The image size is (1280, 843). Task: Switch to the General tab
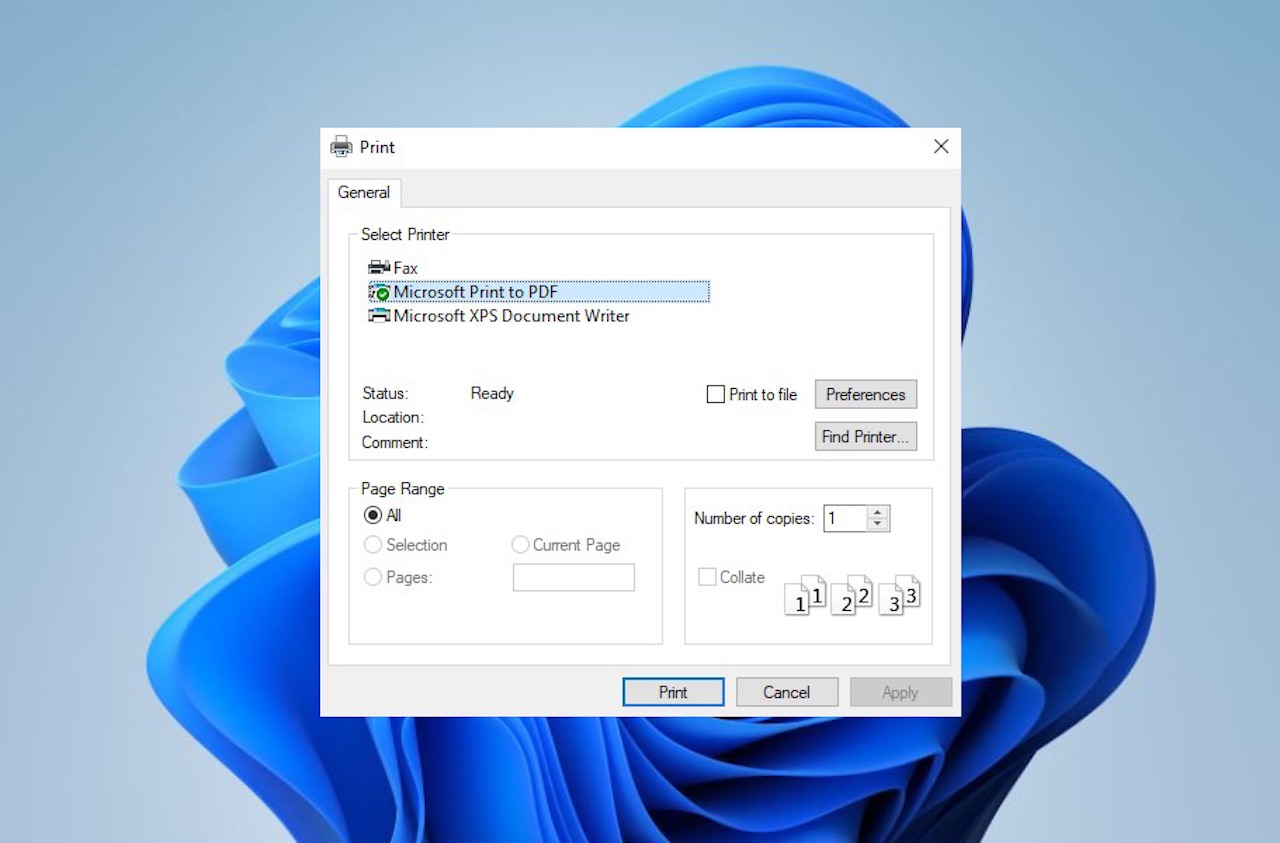point(364,192)
